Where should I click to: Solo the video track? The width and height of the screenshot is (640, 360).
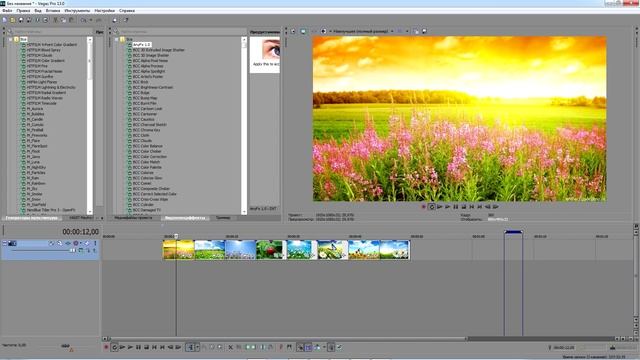[x=95, y=243]
